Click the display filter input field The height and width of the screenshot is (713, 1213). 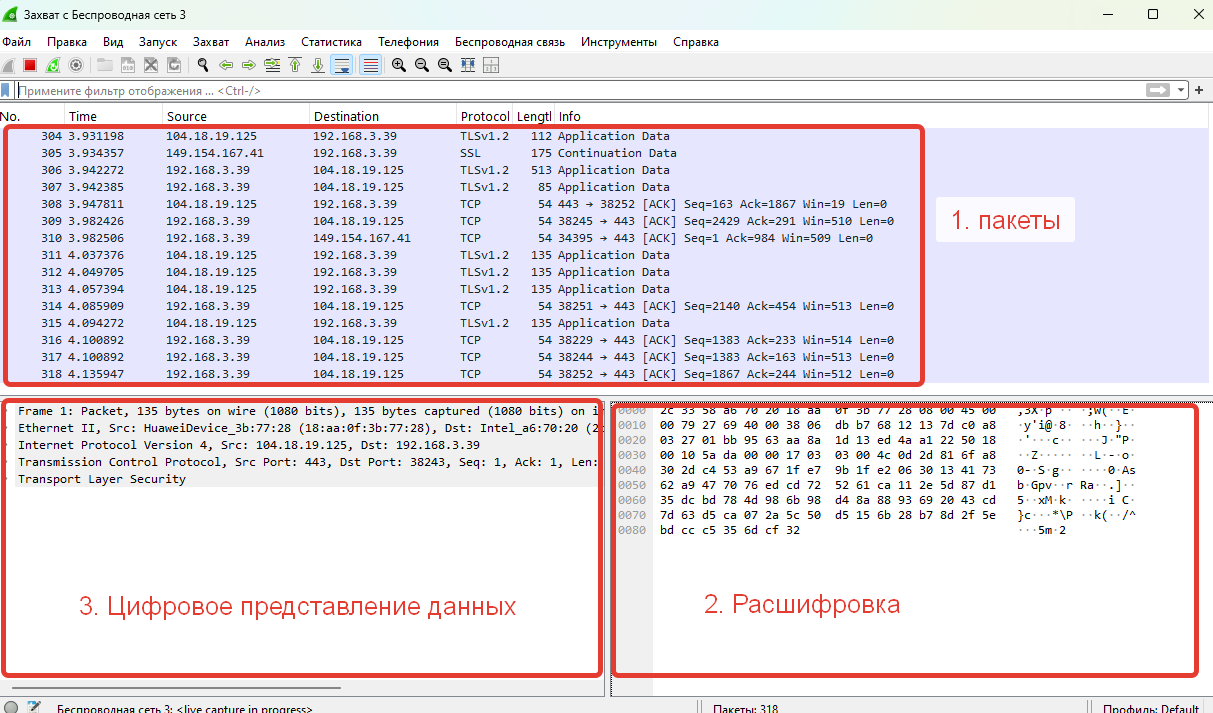click(580, 90)
